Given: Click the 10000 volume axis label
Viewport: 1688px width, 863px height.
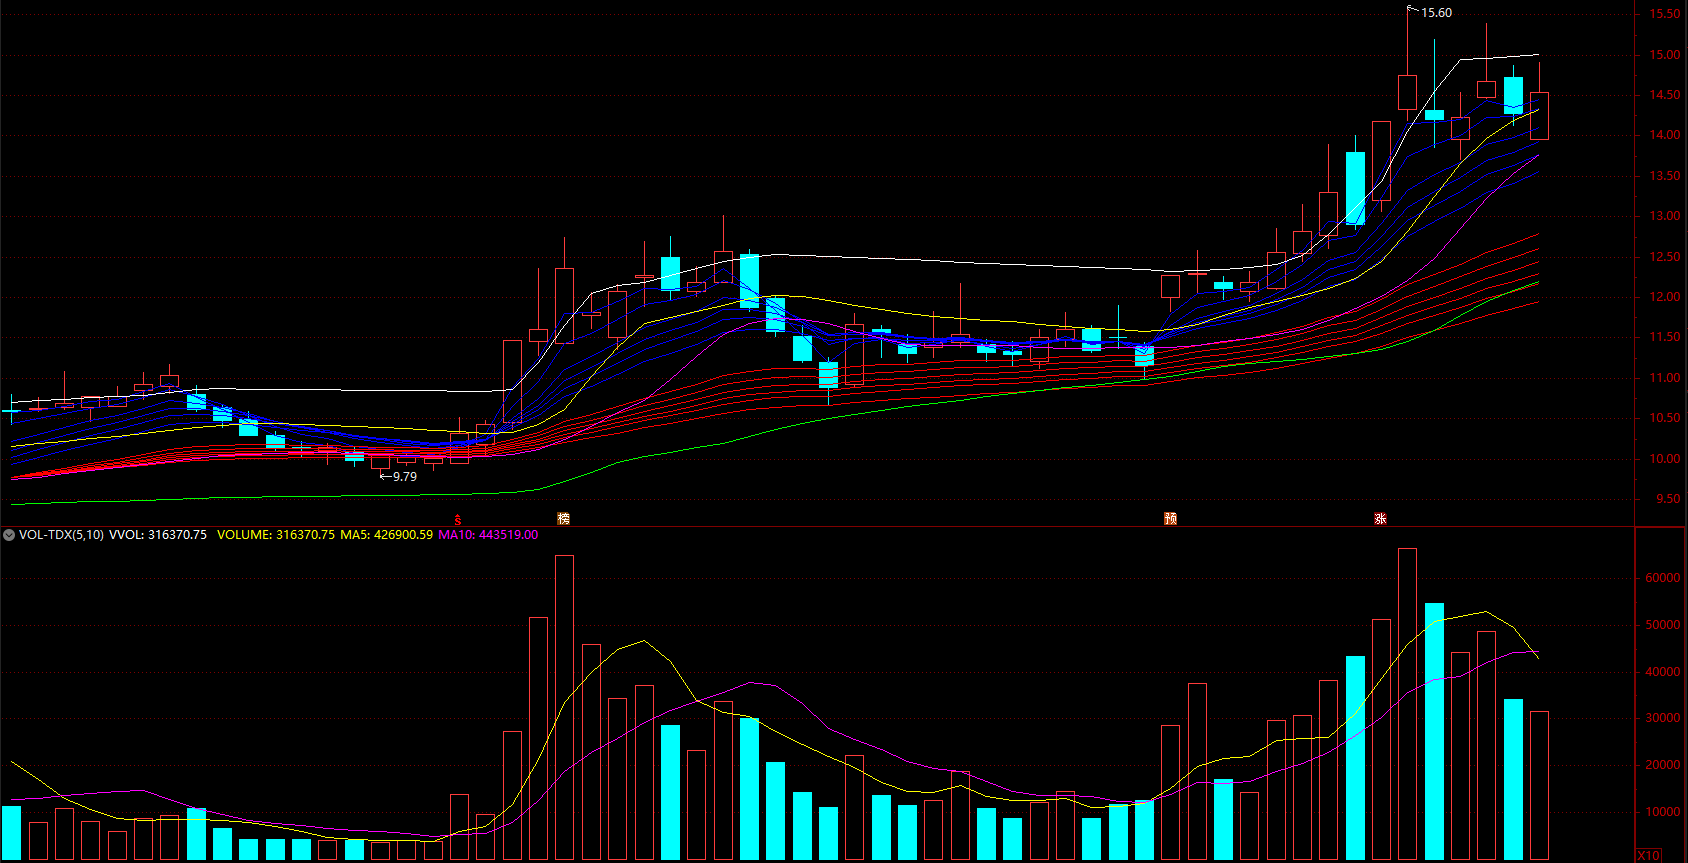Looking at the screenshot, I should (x=1663, y=812).
